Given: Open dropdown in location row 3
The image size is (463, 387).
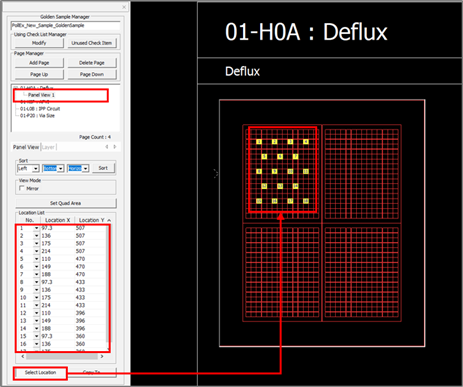Looking at the screenshot, I should coord(36,243).
